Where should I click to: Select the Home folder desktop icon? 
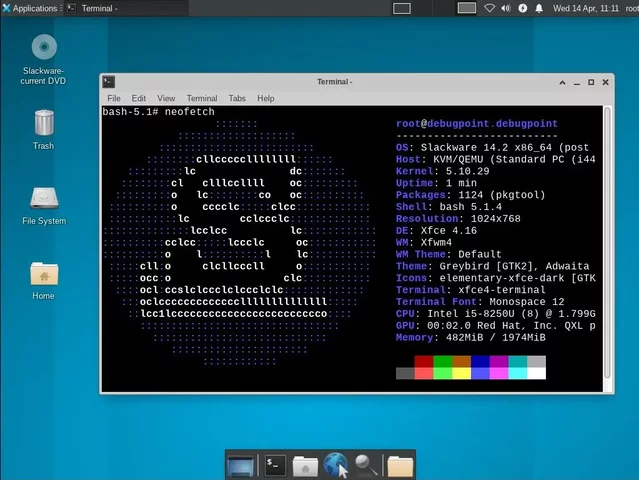(44, 281)
